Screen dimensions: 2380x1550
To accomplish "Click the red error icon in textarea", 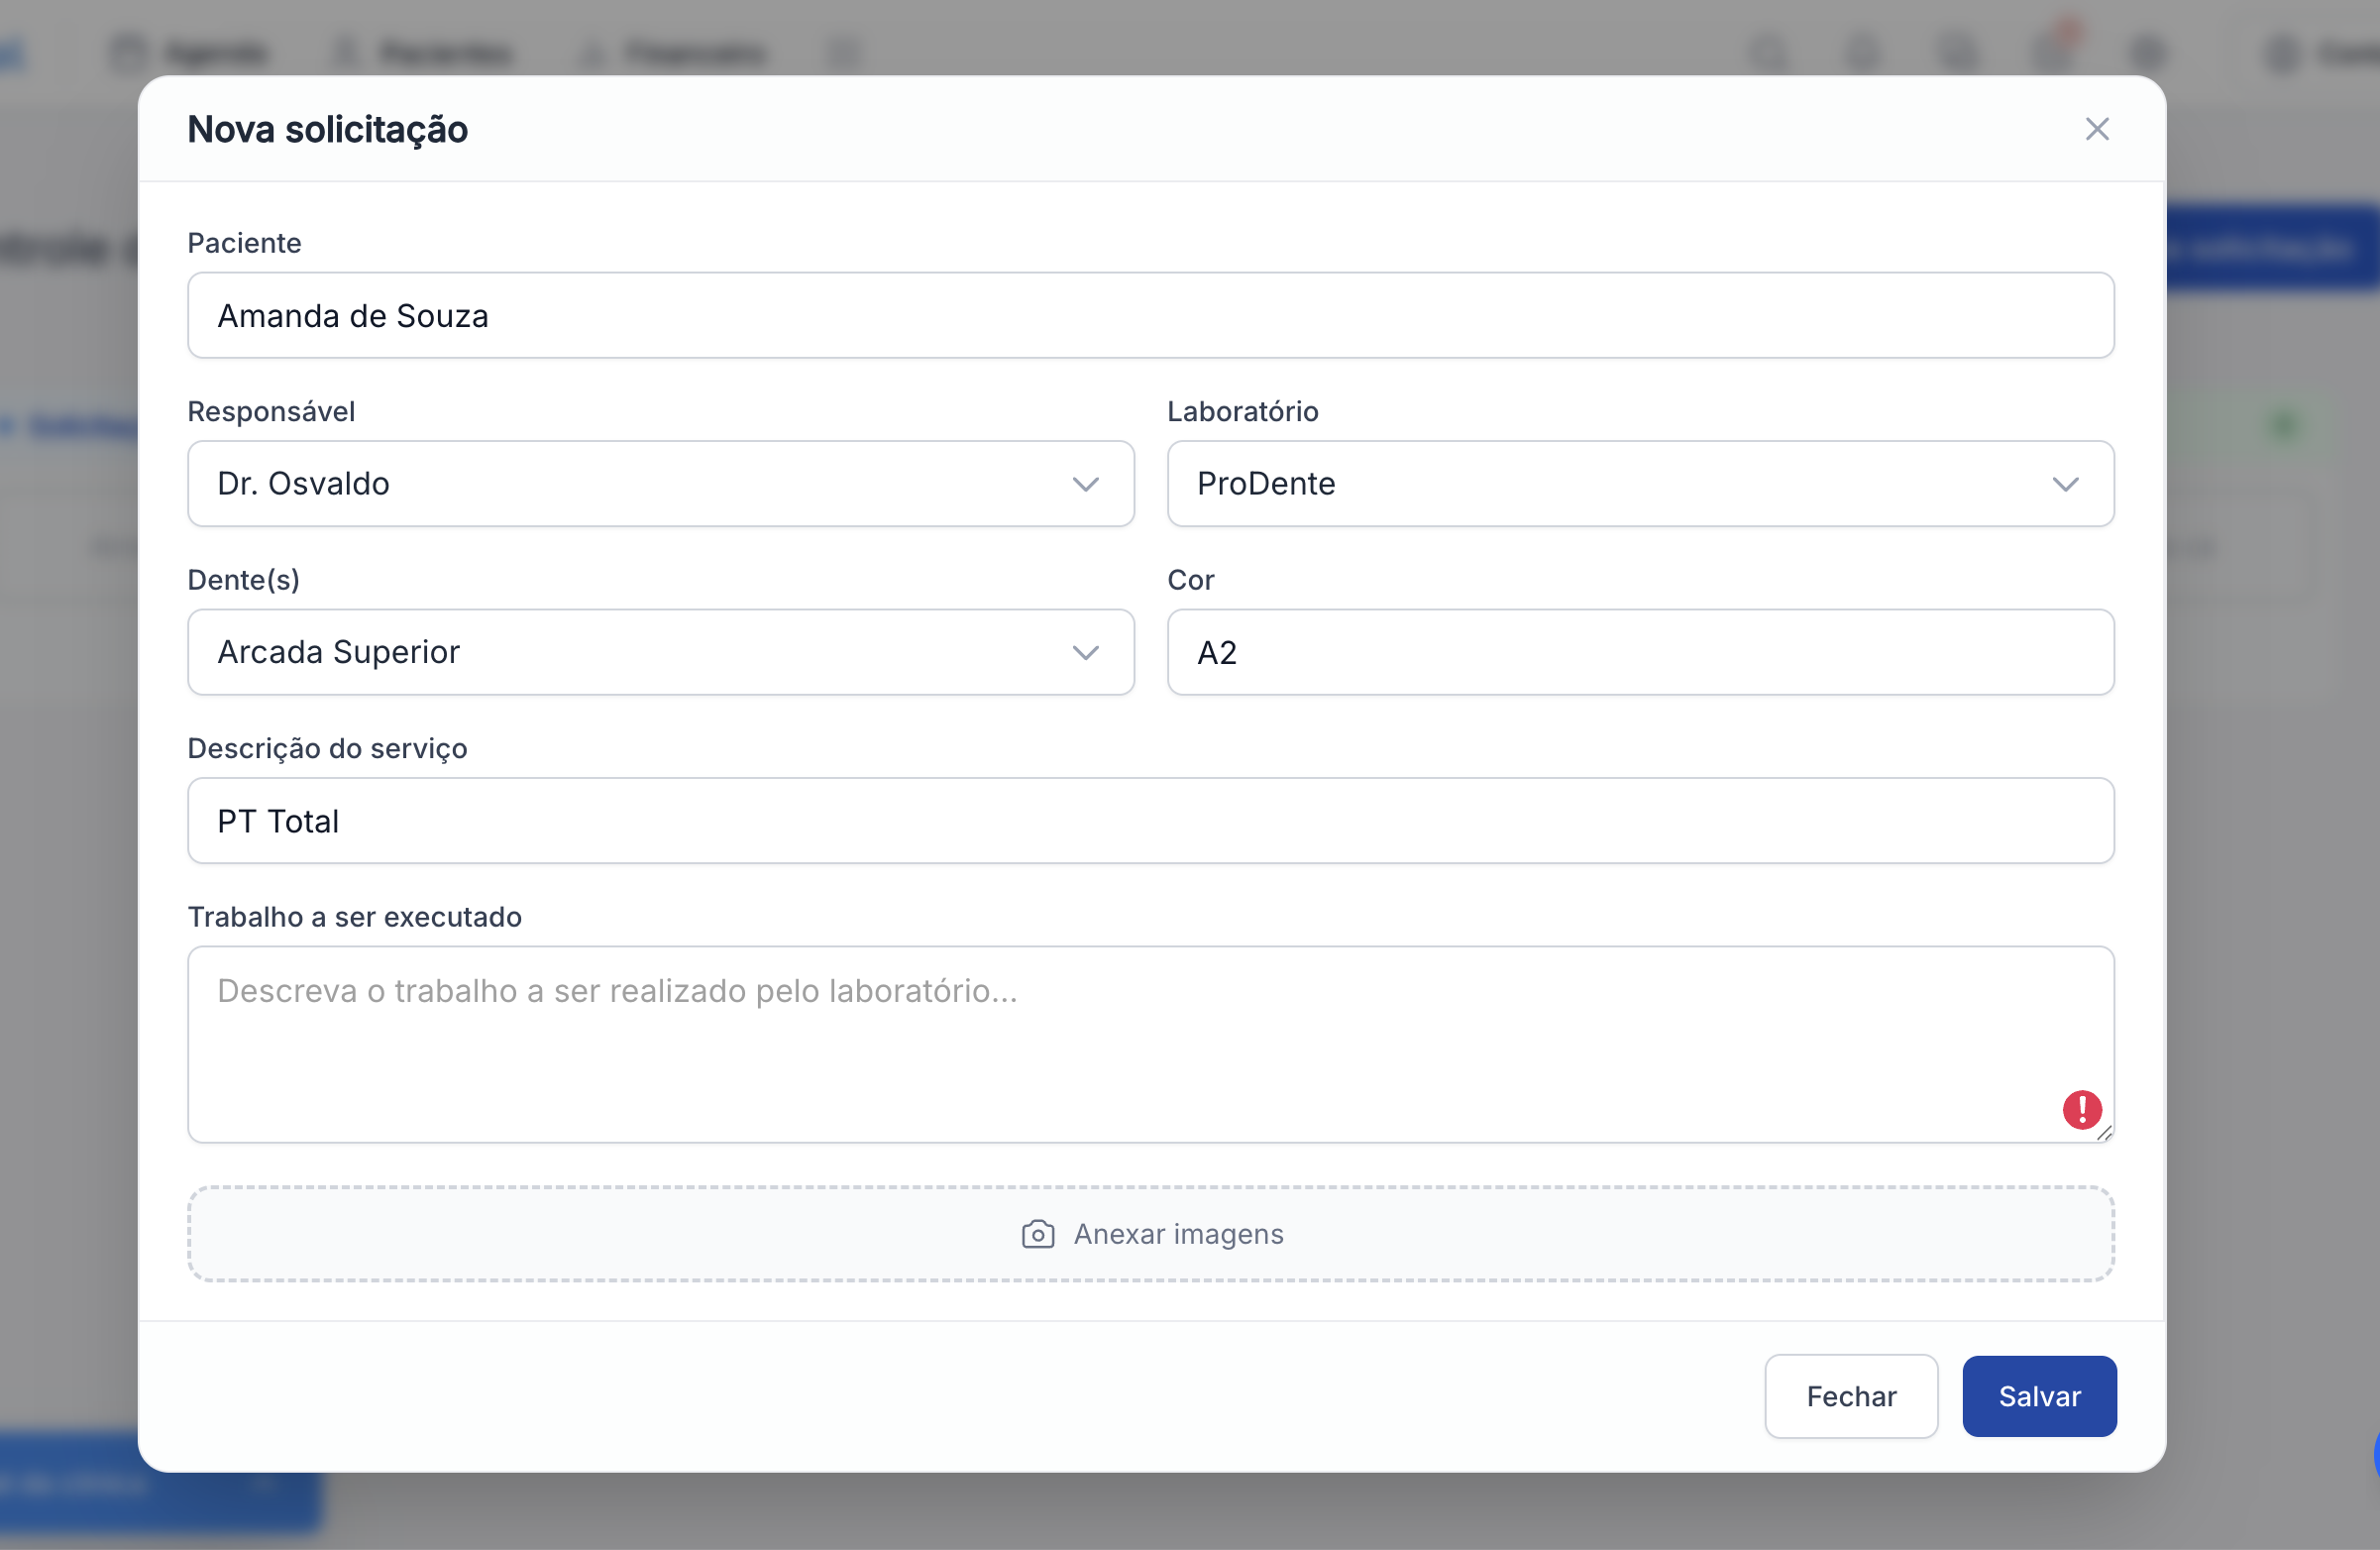I will point(2082,1109).
